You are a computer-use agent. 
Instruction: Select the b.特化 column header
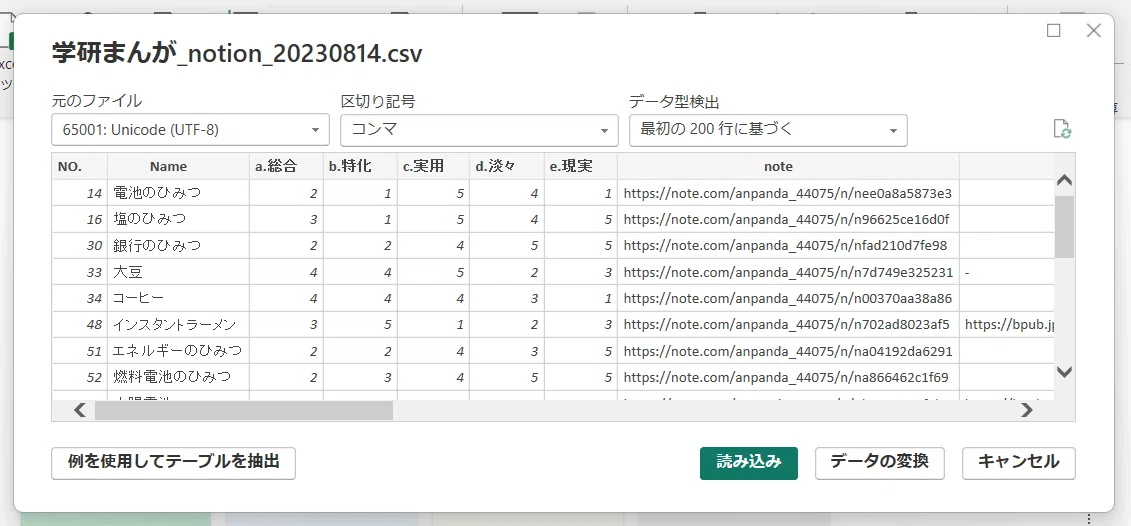[x=360, y=166]
